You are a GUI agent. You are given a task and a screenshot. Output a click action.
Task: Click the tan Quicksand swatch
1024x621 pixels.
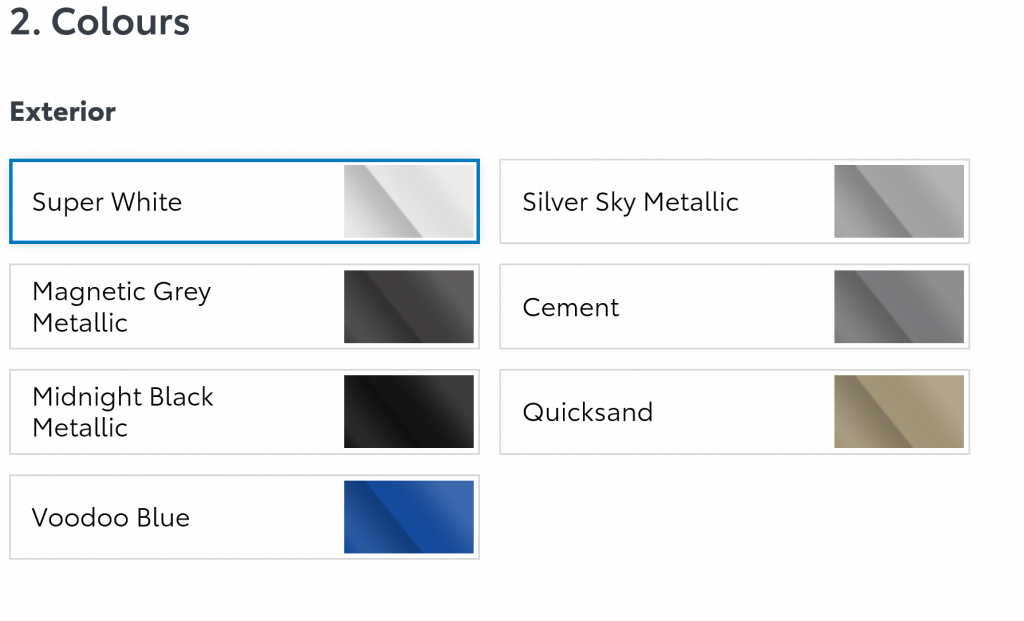coord(899,411)
